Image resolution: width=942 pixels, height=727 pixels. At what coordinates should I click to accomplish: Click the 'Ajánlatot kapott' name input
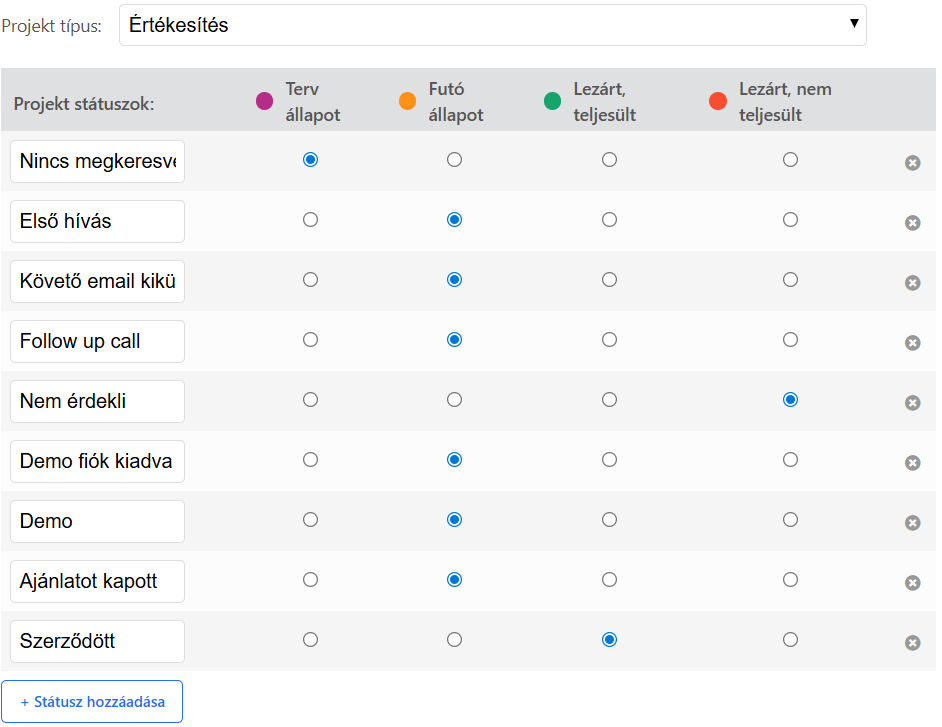[97, 582]
